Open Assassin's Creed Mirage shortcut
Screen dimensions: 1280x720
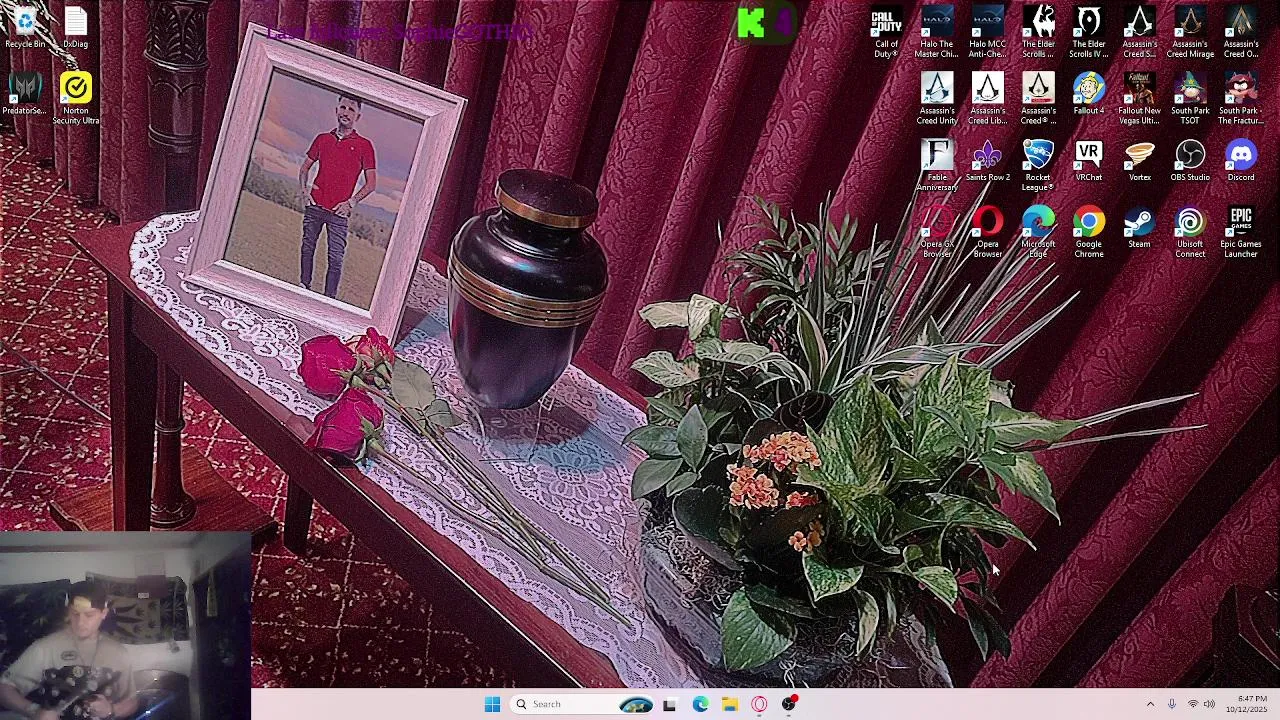click(x=1190, y=32)
